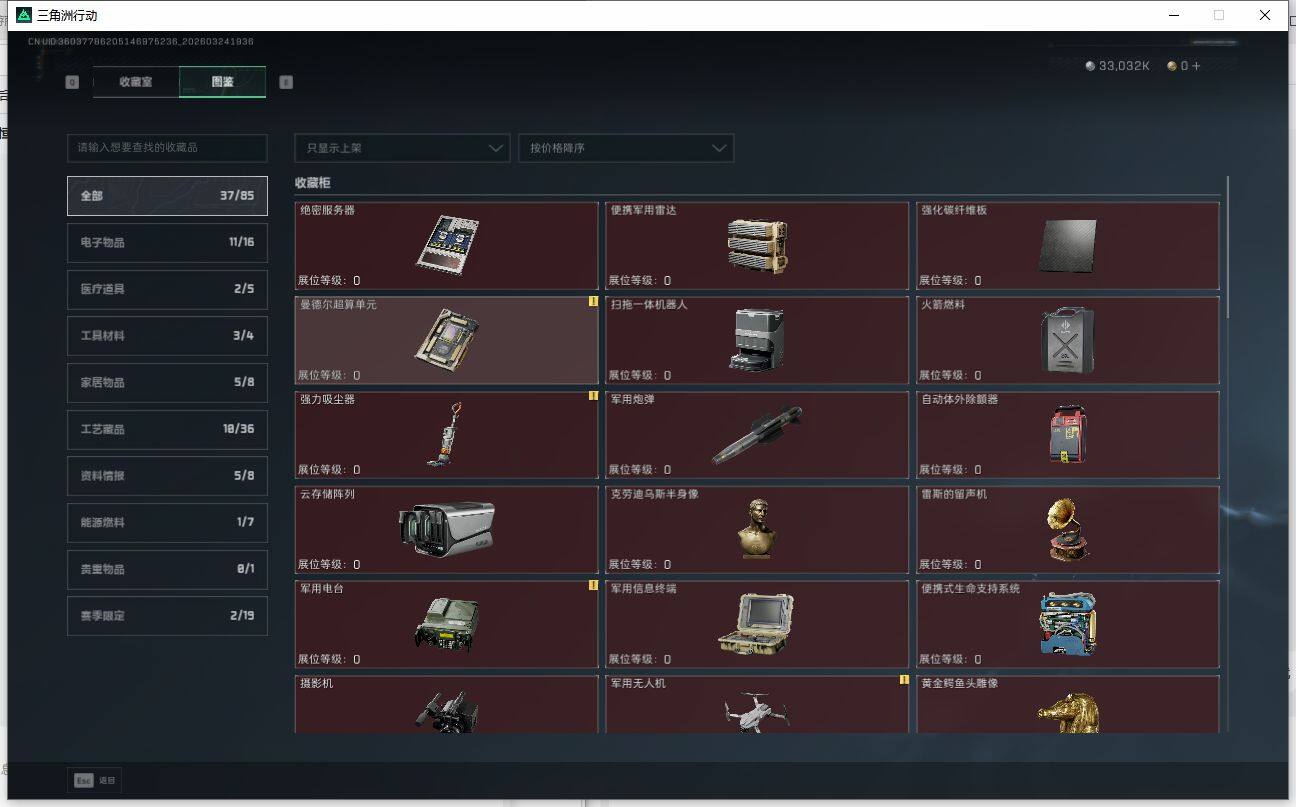Click the E key hint icon
Viewport: 1296px width, 807px height.
point(286,82)
